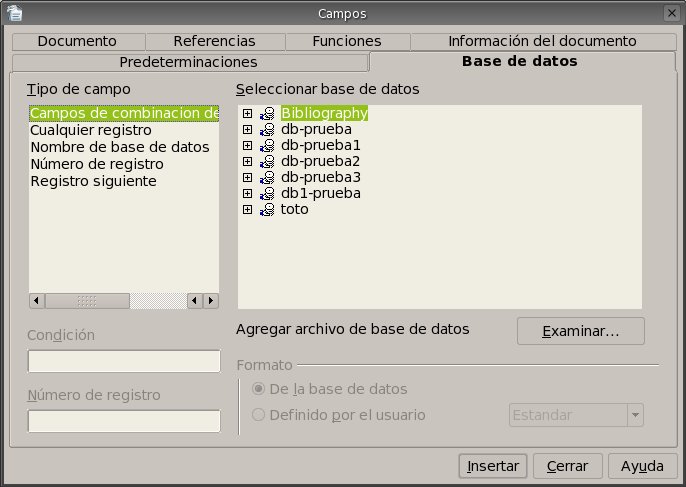
Task: Click the database icon beside db1-prueba
Action: (x=267, y=194)
